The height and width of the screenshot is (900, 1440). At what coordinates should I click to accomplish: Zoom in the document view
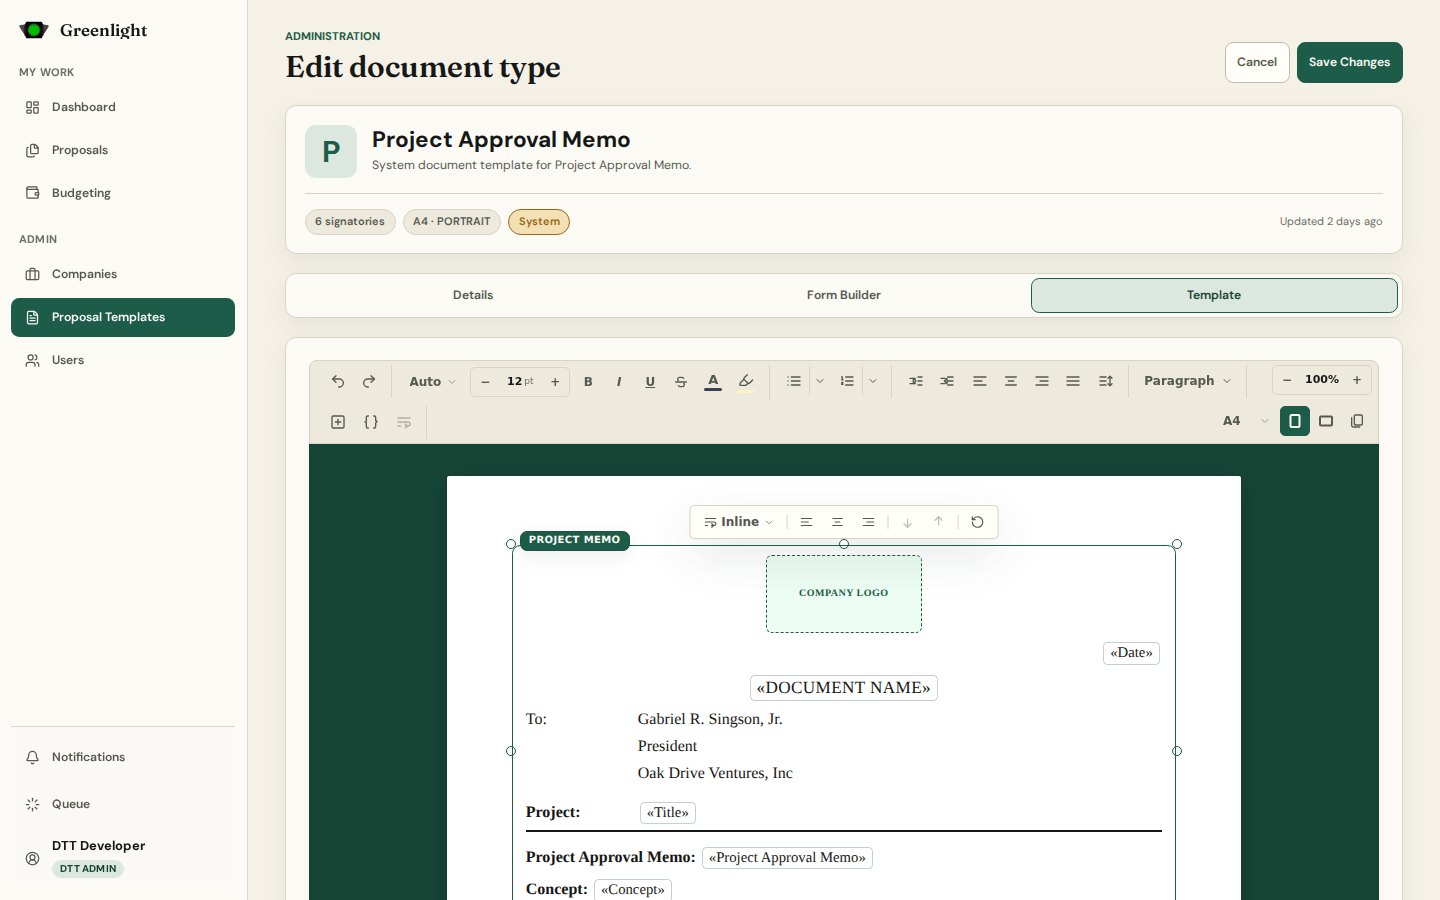[1357, 380]
